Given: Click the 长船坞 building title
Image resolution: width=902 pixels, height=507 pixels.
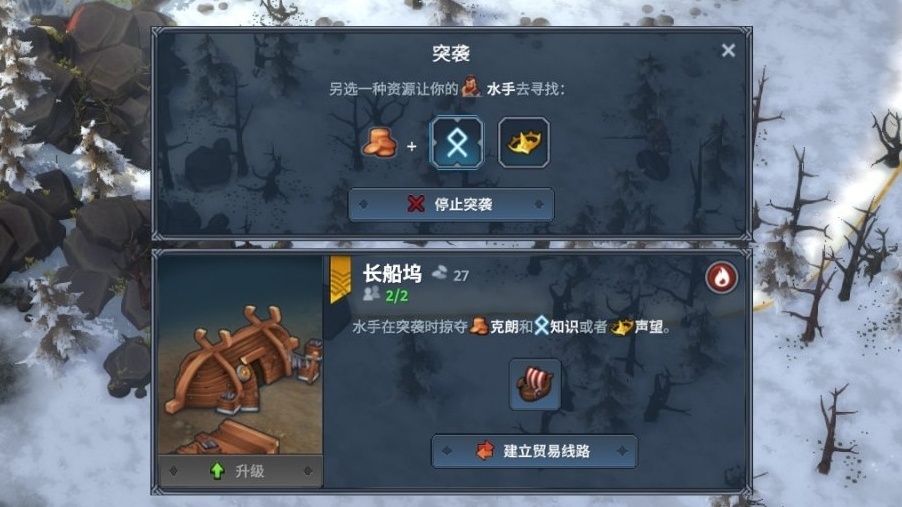Looking at the screenshot, I should point(392,274).
